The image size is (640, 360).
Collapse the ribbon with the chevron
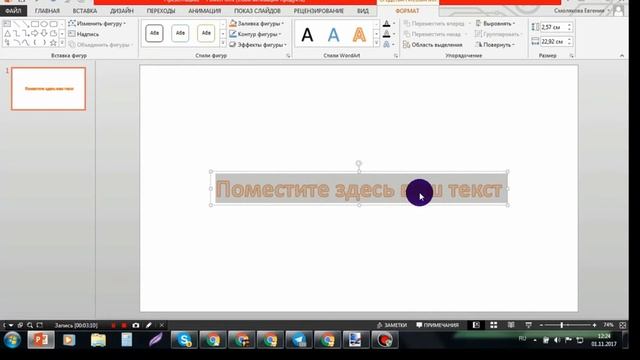point(622,56)
